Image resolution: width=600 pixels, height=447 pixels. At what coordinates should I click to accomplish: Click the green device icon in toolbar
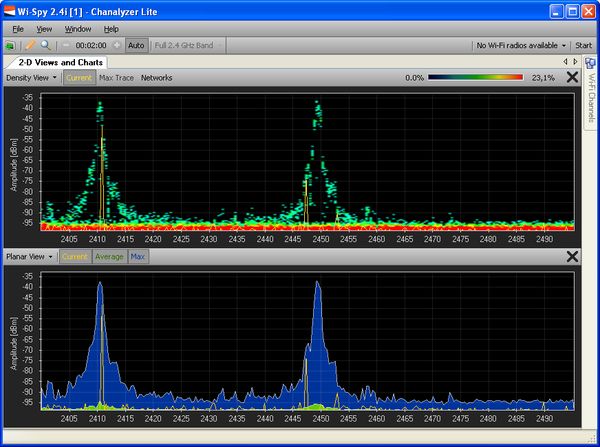coord(11,46)
